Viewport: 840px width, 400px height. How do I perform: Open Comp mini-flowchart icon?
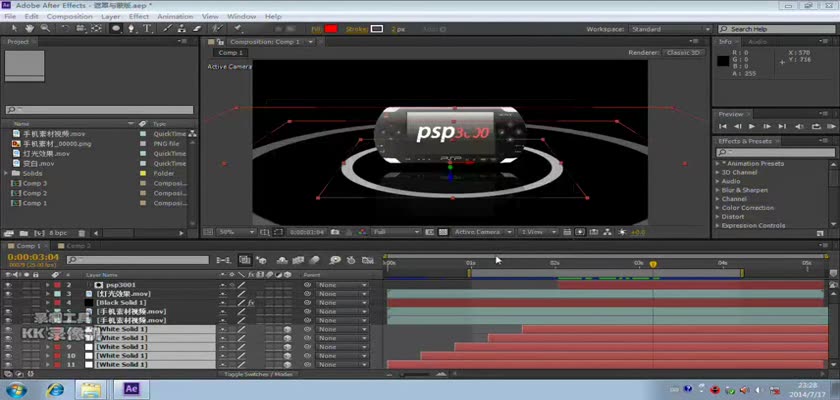223,260
